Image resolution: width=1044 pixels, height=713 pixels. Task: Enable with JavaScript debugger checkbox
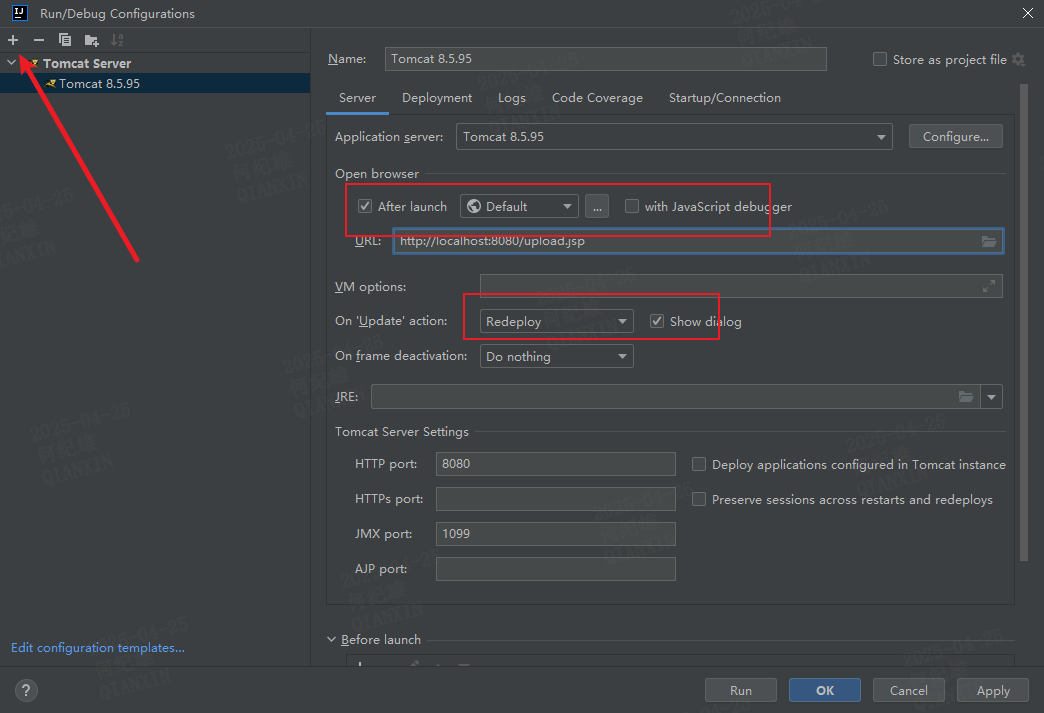pos(631,206)
